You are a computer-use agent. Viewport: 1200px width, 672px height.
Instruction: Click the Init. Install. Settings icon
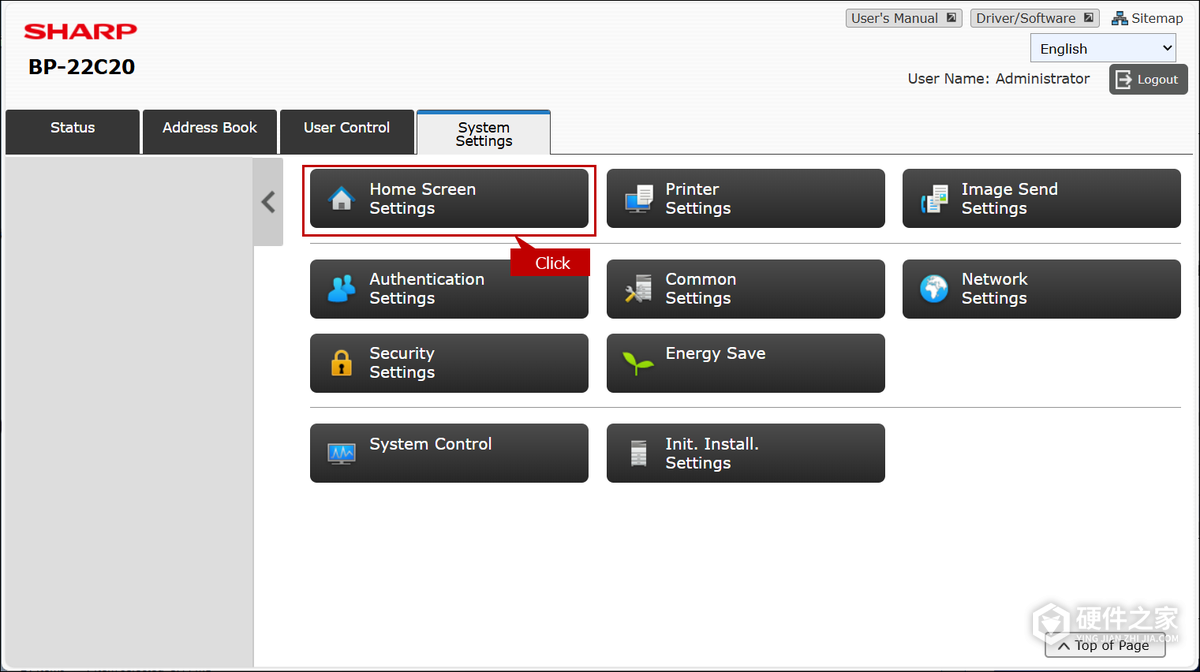point(638,453)
